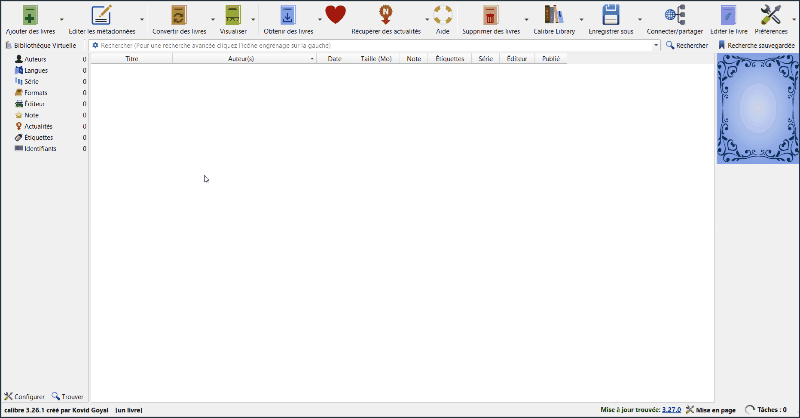Screen dimensions: 800x418
Task: Click the blue book cover thumbnail
Action: click(x=758, y=109)
